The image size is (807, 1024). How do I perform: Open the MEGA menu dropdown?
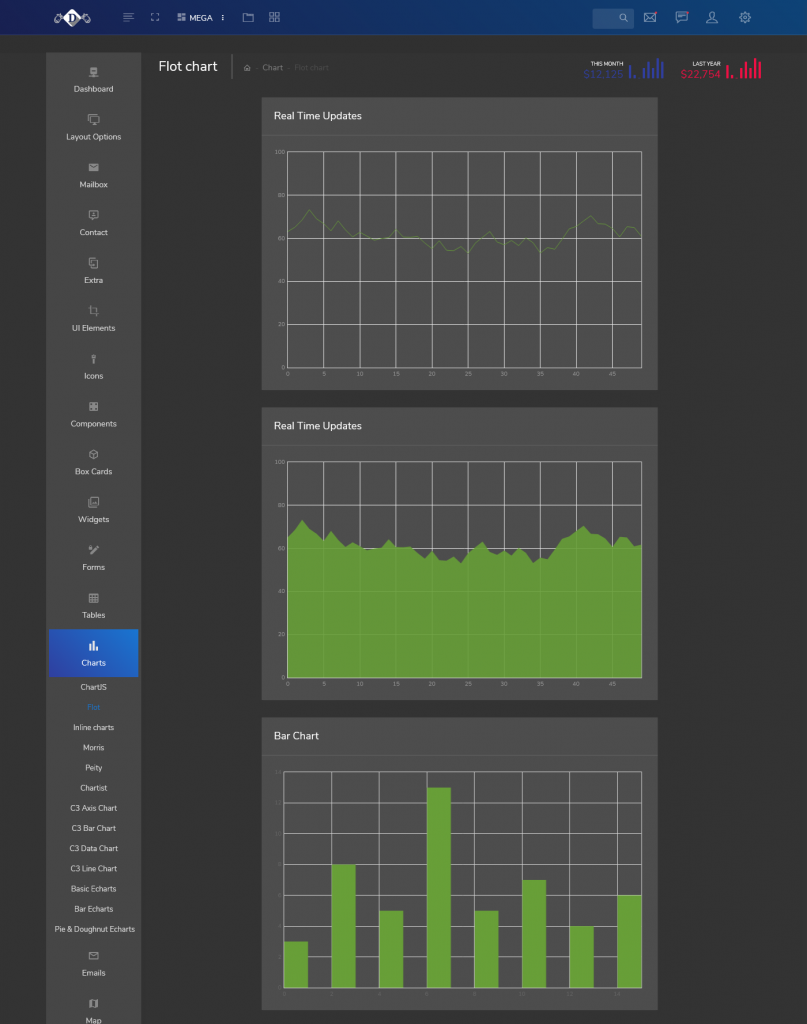(200, 17)
